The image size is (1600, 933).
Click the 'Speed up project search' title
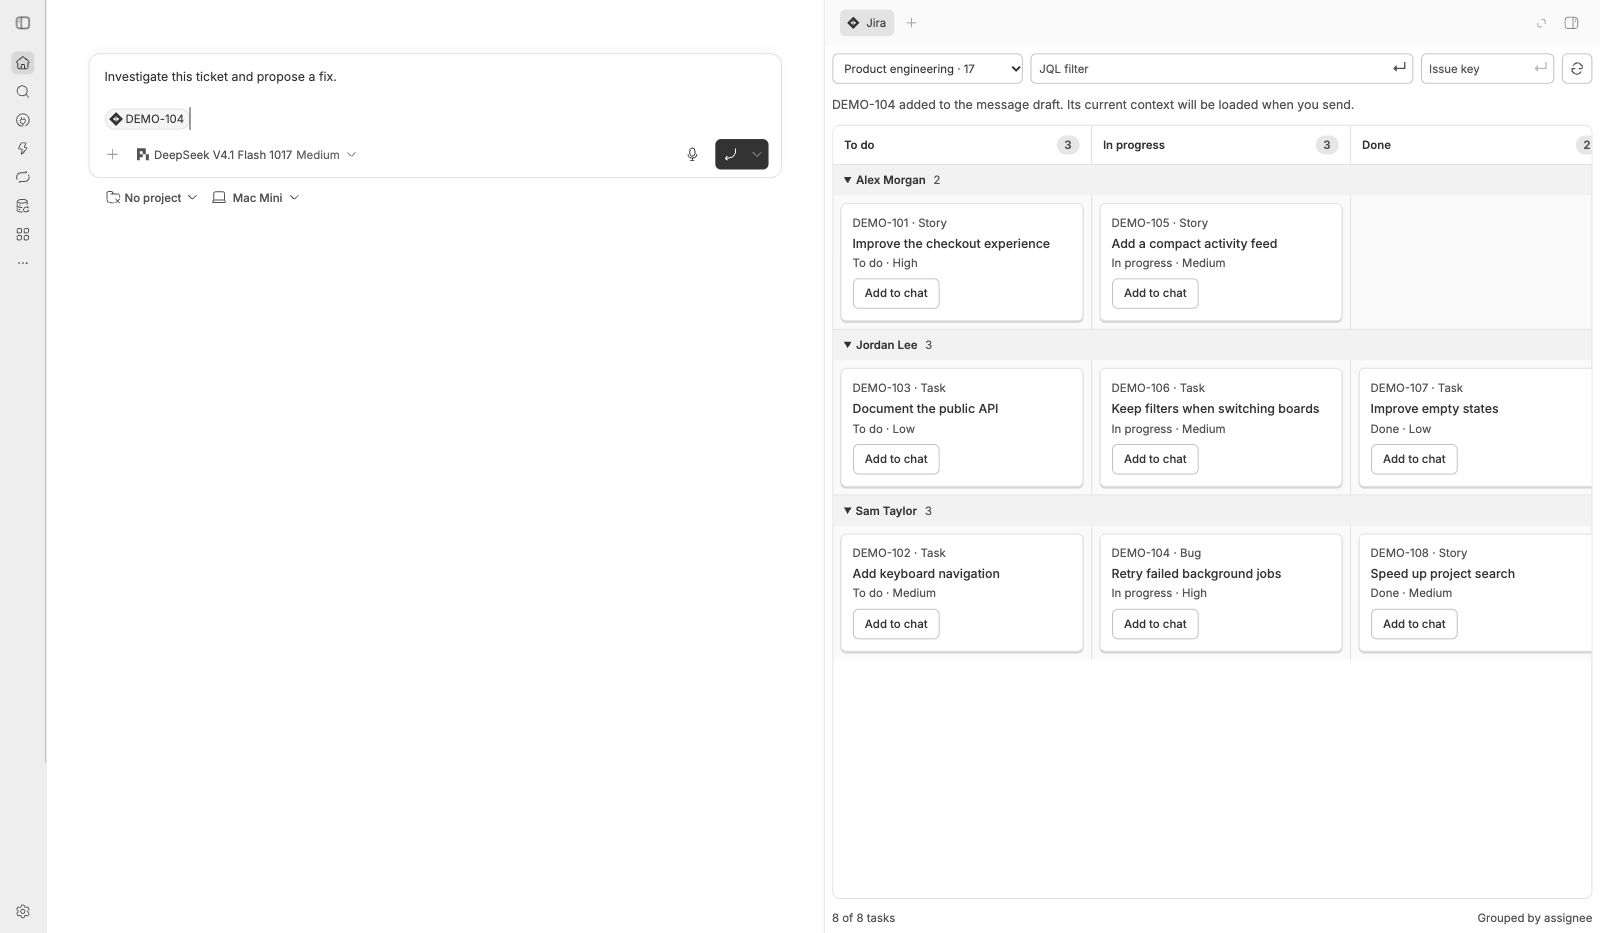pos(1442,574)
